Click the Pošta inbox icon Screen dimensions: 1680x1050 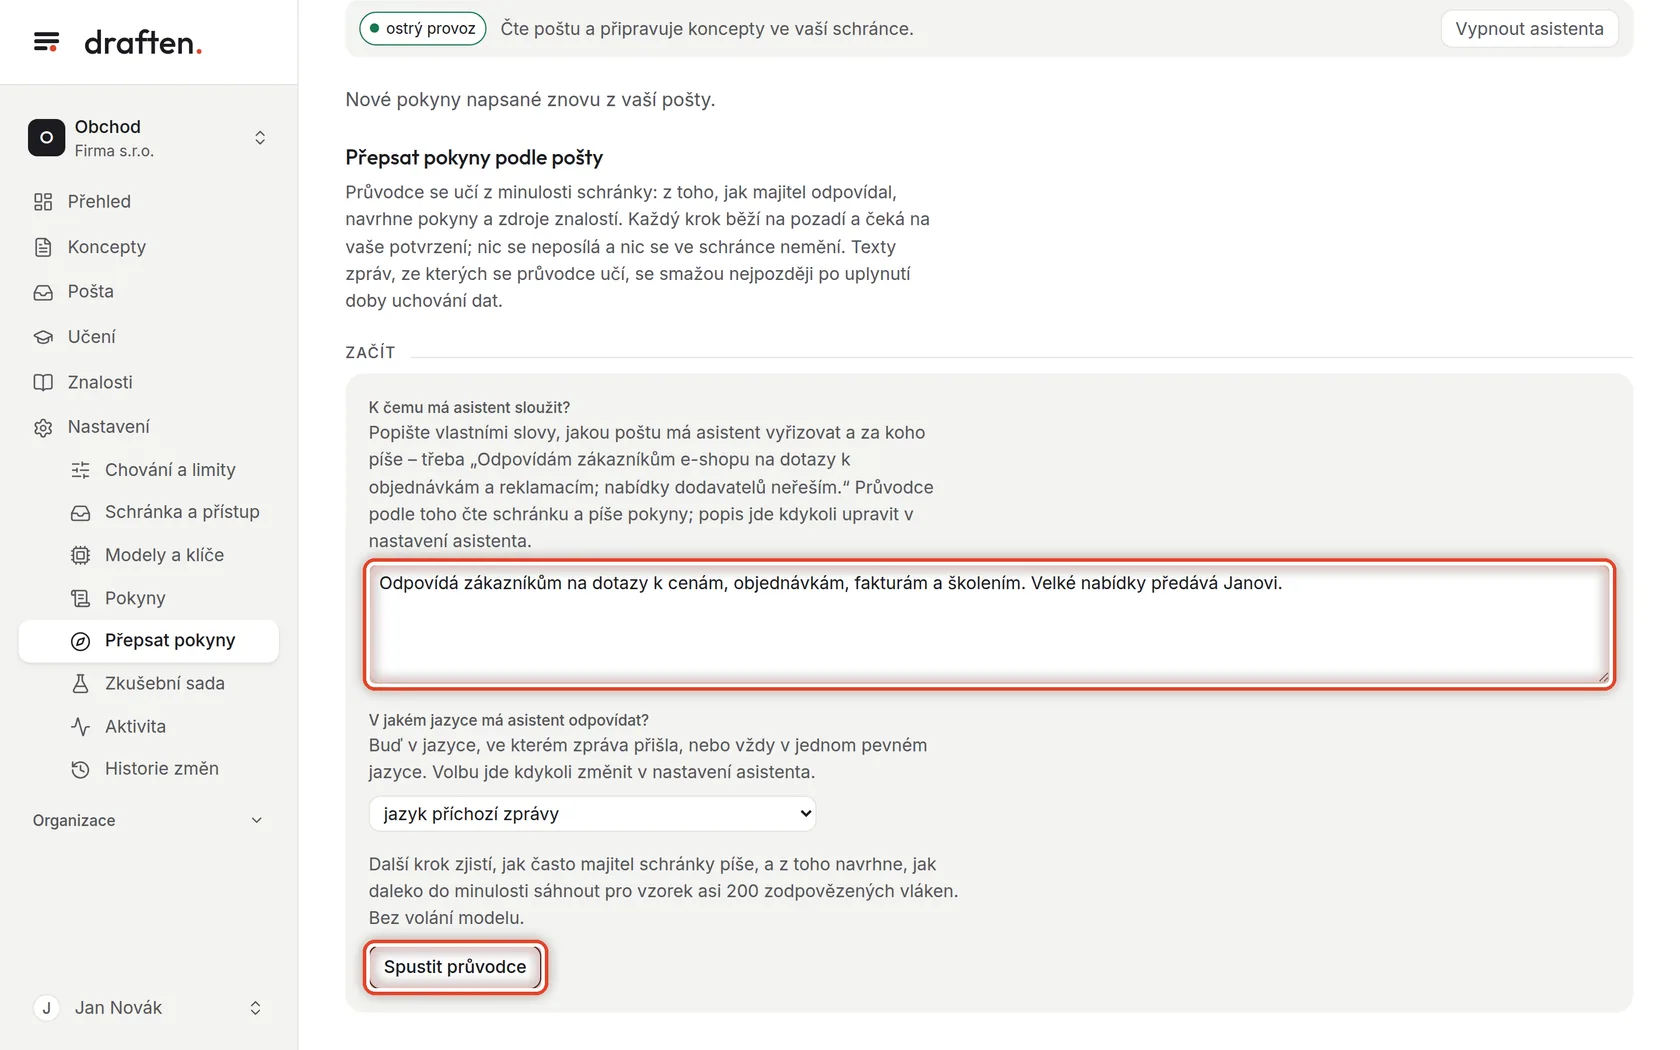pos(43,292)
